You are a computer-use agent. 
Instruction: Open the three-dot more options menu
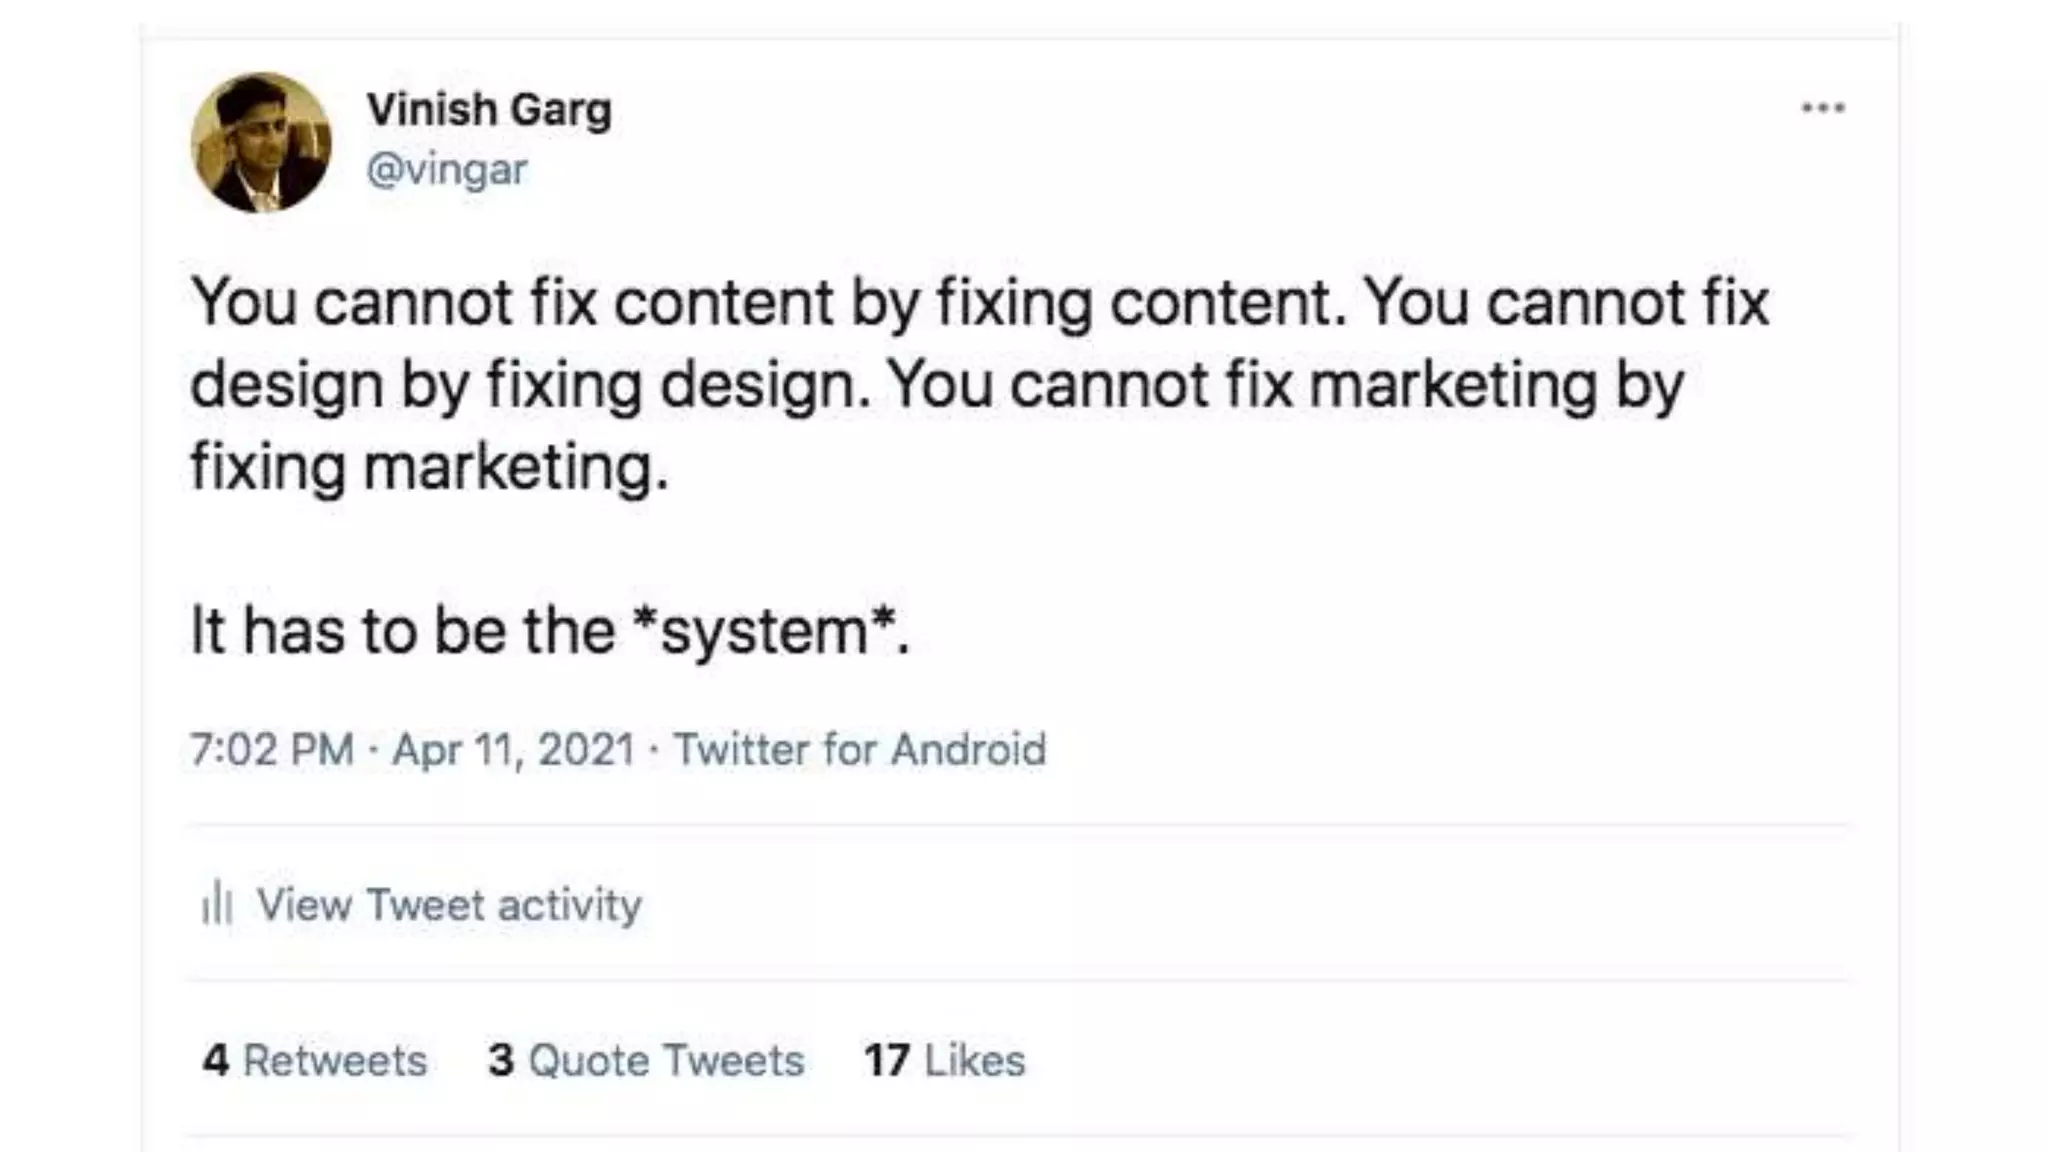point(1823,108)
